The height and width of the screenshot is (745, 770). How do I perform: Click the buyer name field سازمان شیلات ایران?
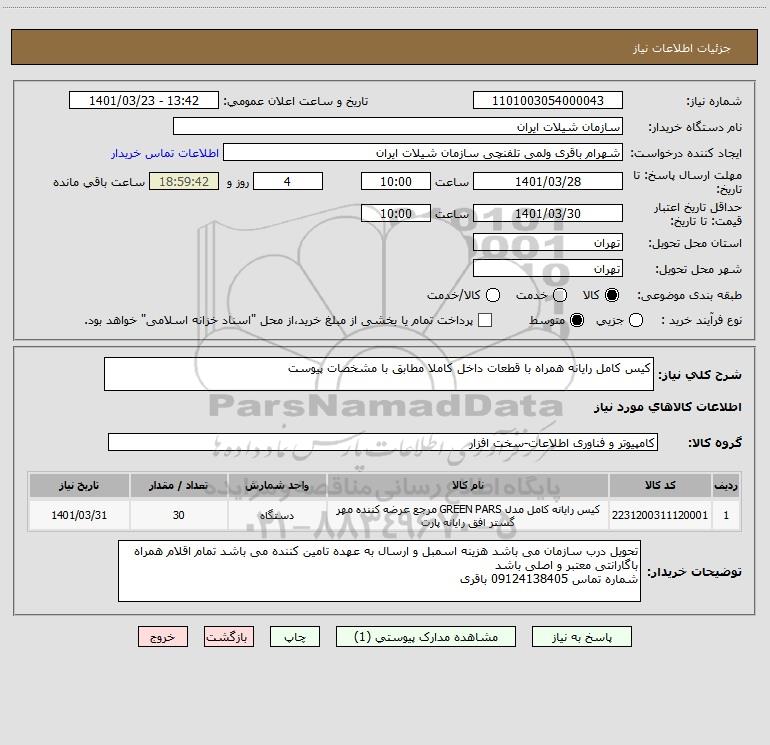[x=398, y=127]
